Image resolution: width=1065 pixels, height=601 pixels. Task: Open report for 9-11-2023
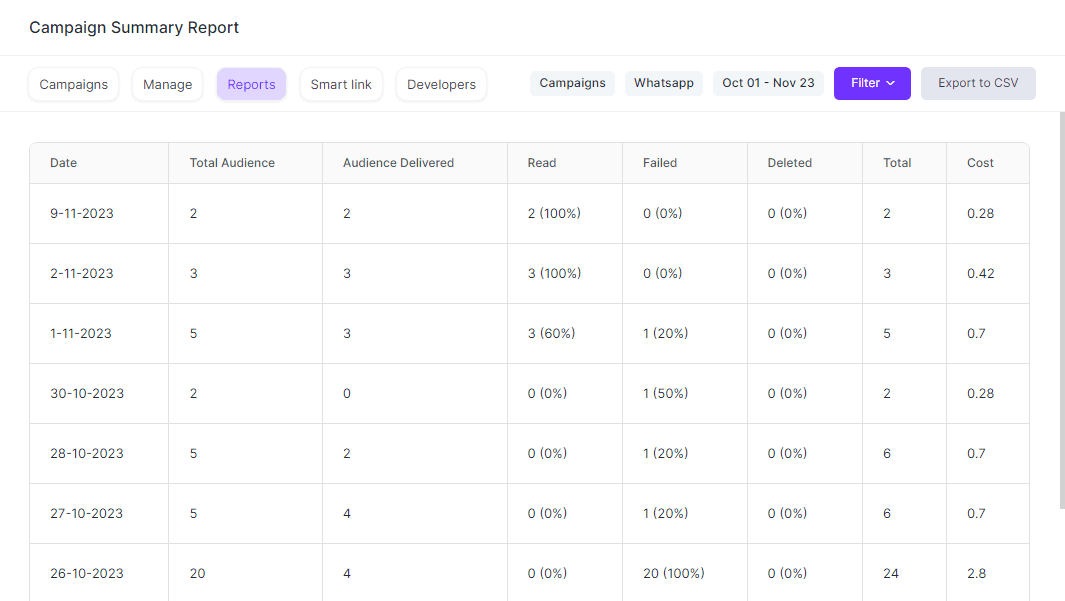[x=82, y=213]
